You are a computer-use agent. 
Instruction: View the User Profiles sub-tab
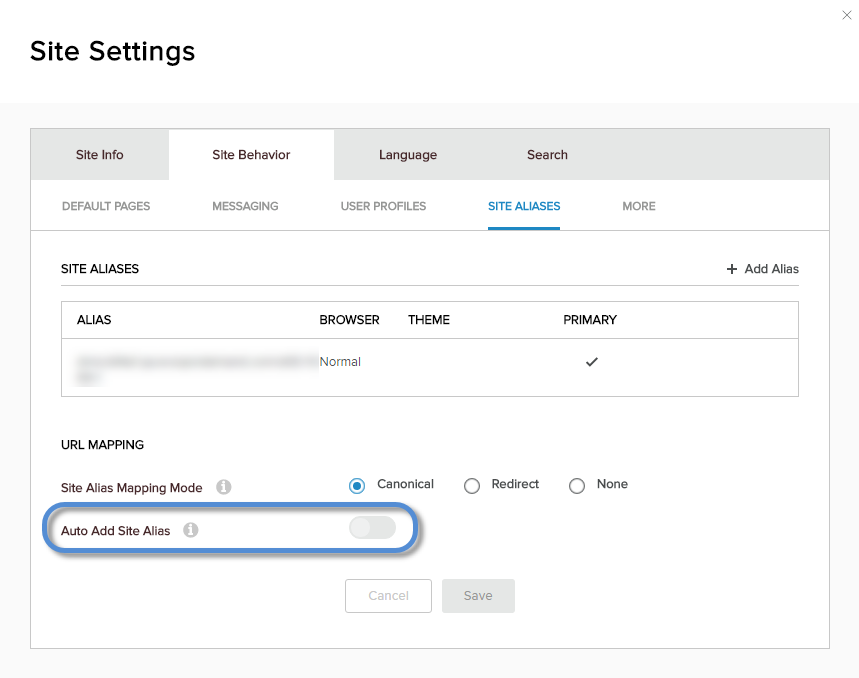383,206
